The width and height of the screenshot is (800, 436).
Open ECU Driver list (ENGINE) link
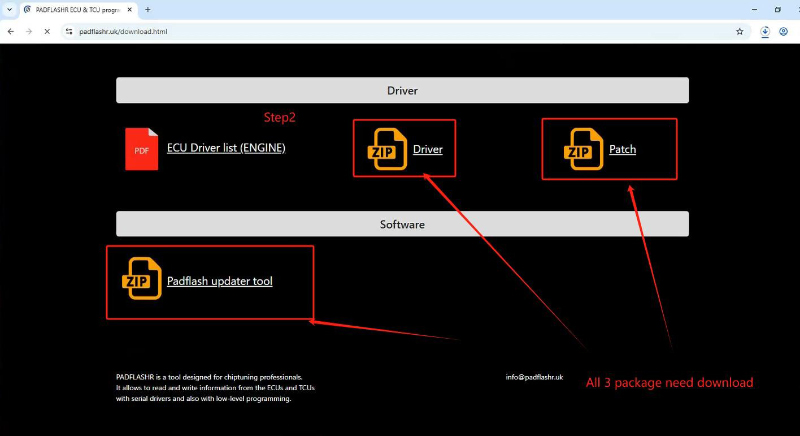tap(226, 148)
